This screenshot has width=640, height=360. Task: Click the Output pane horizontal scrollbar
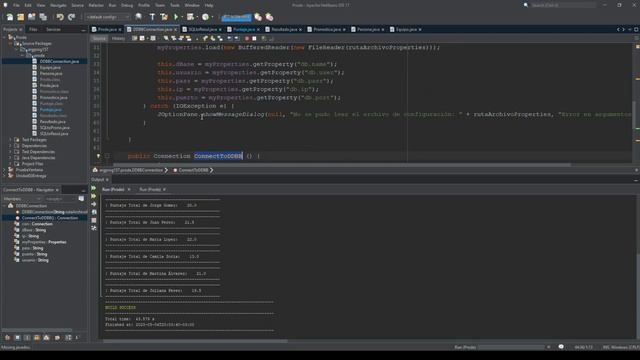195,341
